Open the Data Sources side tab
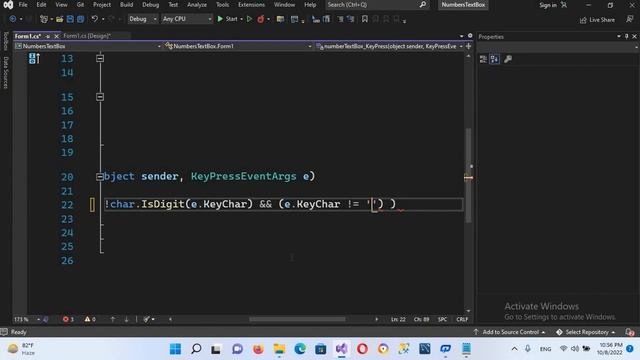The image size is (640, 360). 5,72
